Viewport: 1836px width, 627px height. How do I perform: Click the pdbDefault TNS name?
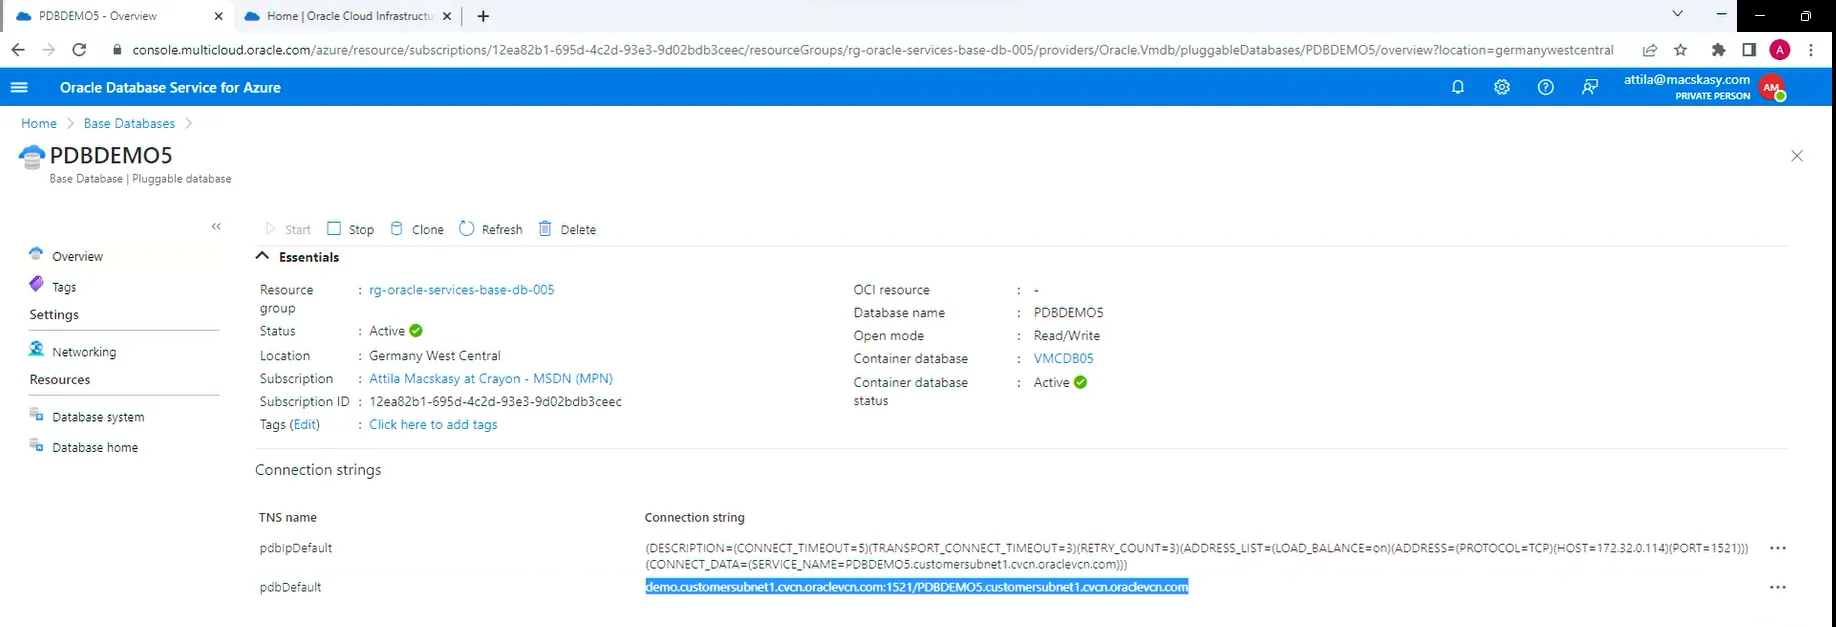[x=290, y=587]
